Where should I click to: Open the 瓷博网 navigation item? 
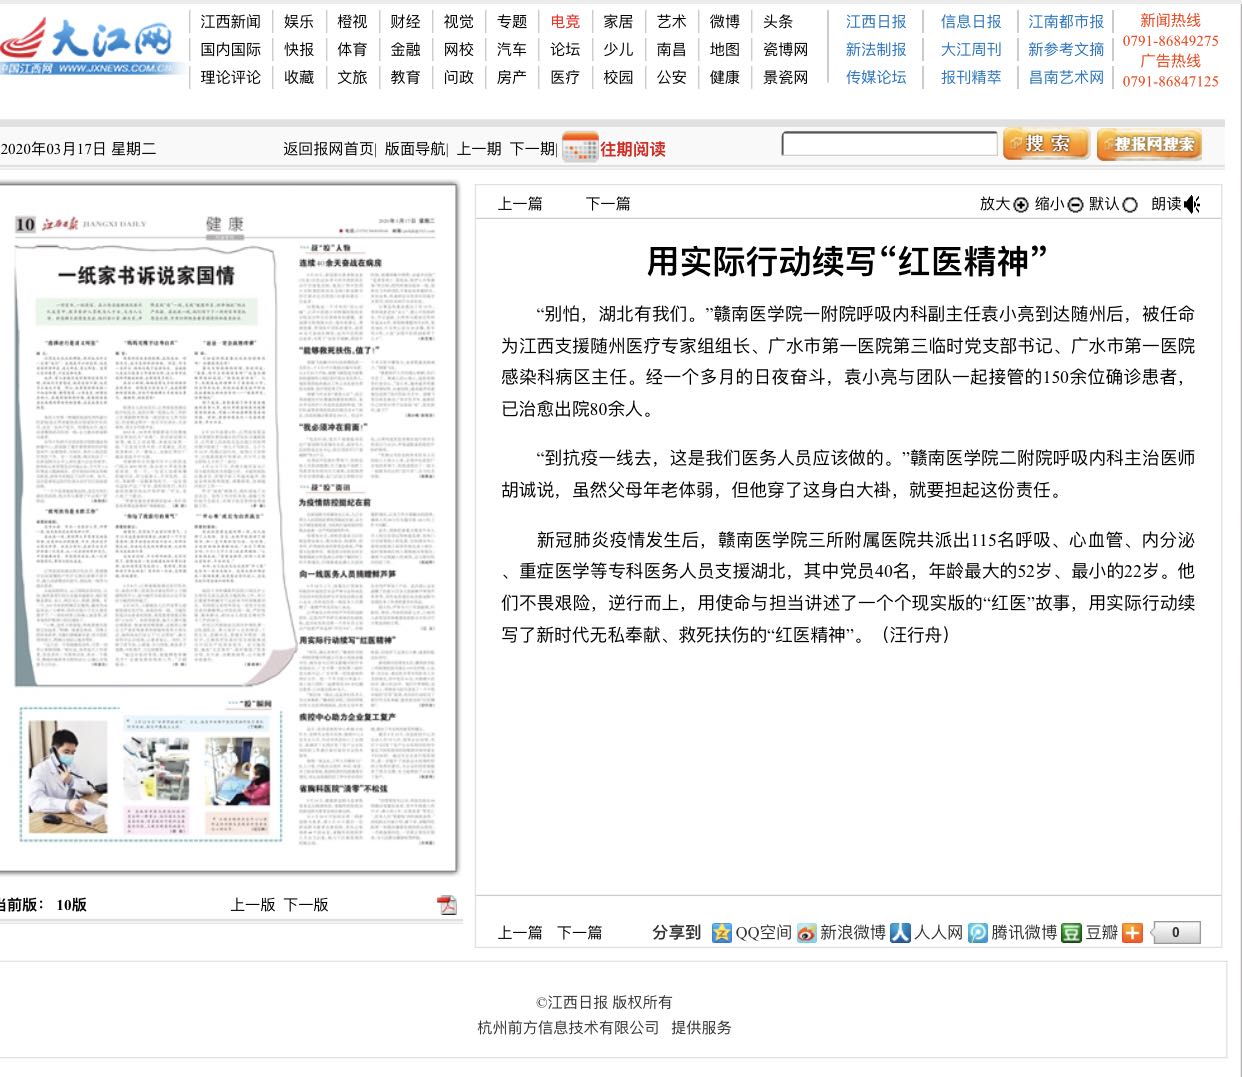point(786,49)
